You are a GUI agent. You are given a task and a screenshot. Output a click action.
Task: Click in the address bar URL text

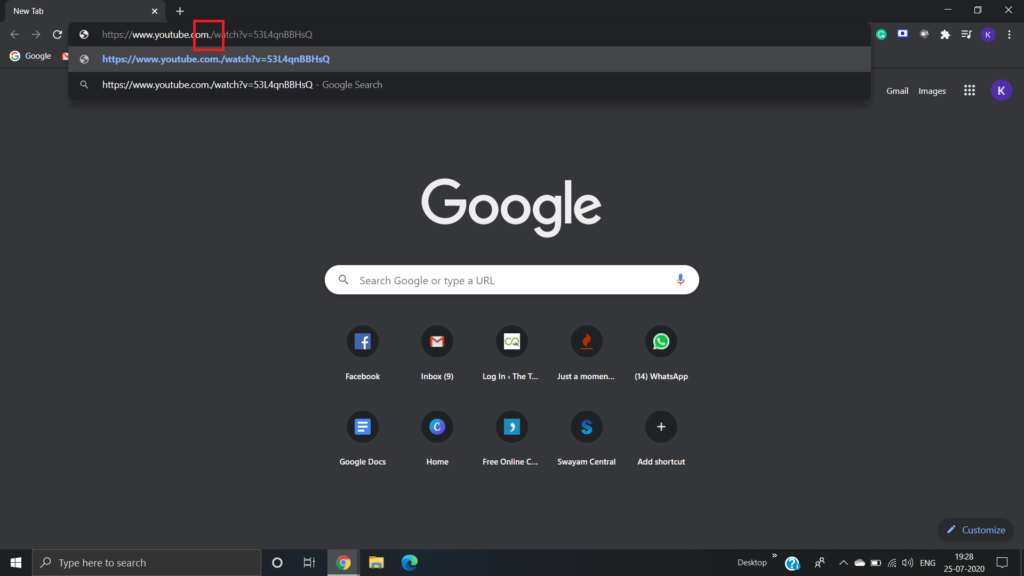point(207,35)
